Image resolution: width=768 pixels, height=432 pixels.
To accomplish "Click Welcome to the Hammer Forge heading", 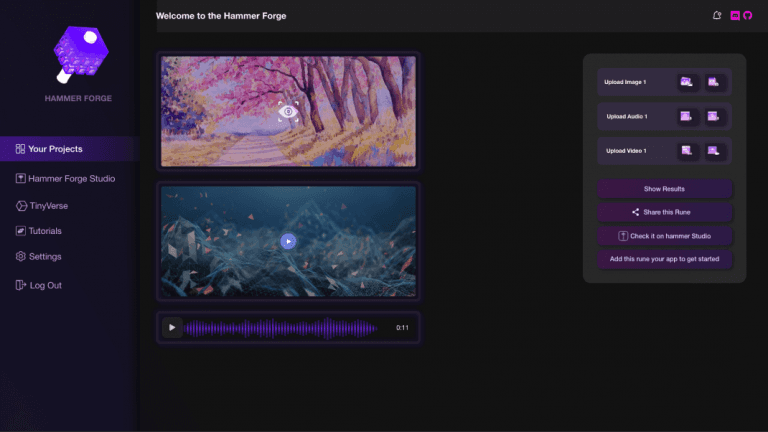I will tap(221, 16).
